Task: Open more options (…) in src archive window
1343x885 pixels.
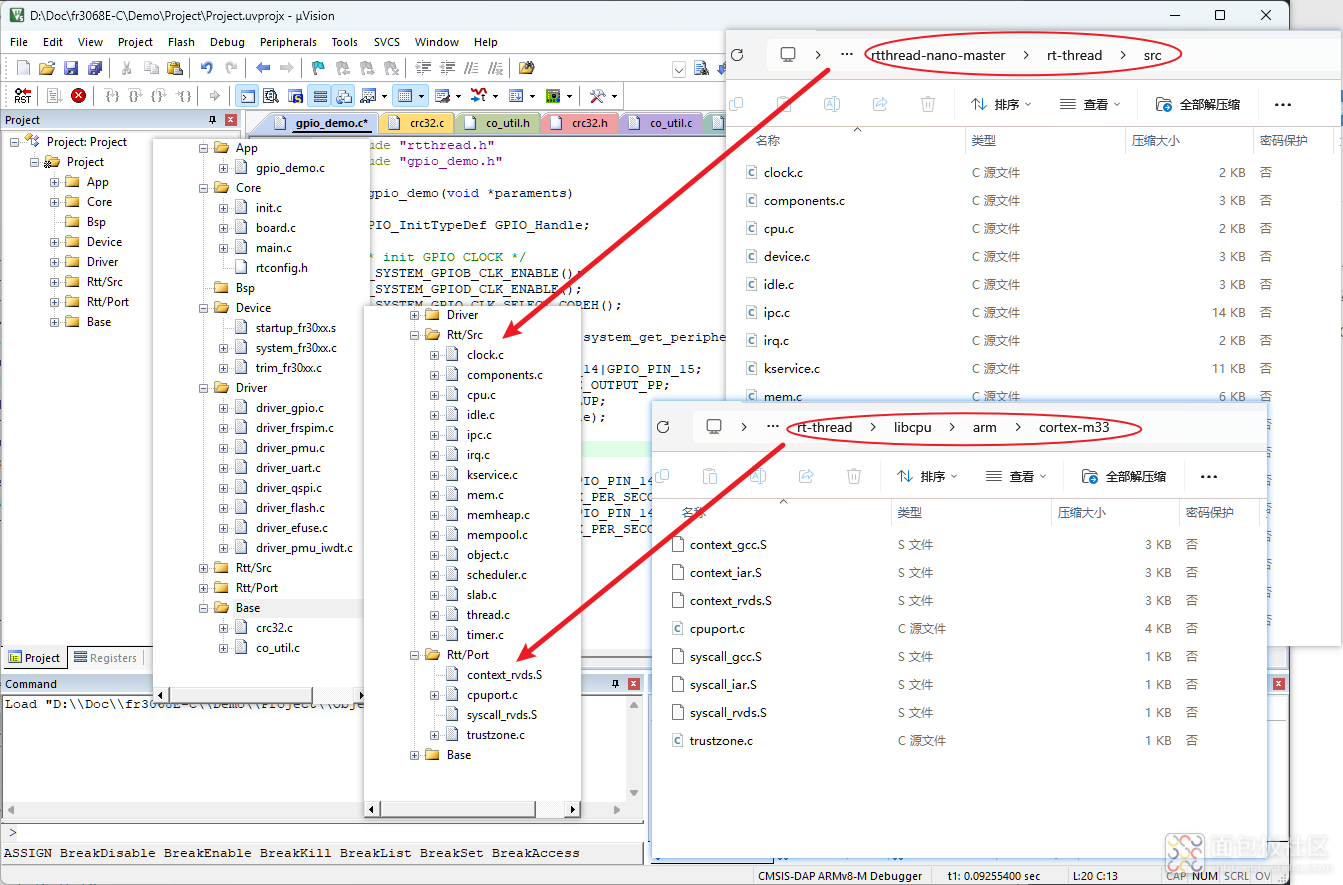Action: pos(1283,104)
